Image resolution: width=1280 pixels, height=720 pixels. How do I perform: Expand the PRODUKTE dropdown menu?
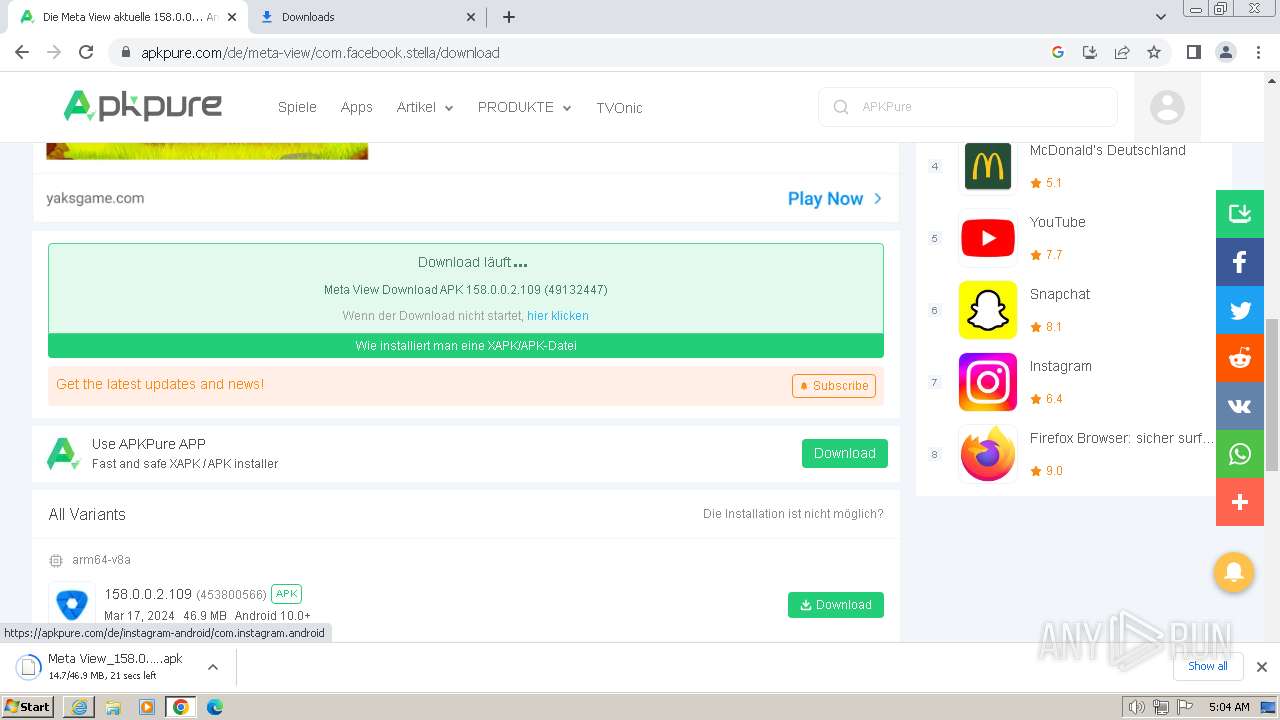525,107
